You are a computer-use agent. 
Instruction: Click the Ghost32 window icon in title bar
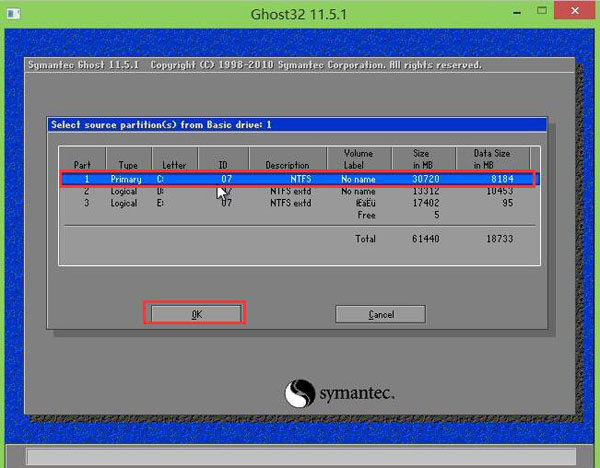pos(13,14)
